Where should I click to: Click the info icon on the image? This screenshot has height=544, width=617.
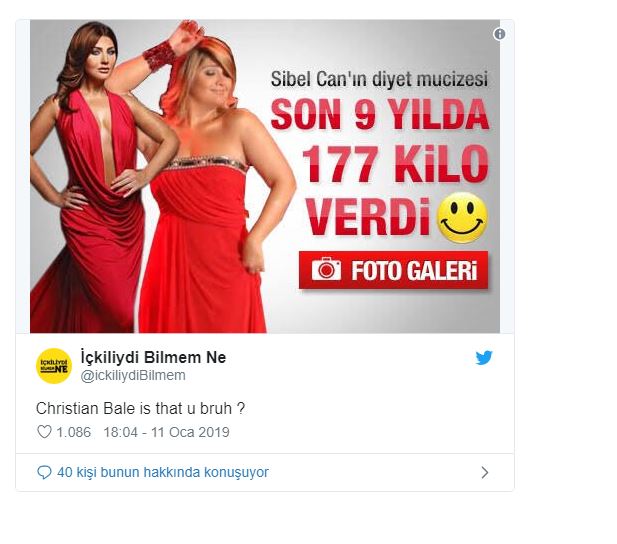click(x=499, y=34)
